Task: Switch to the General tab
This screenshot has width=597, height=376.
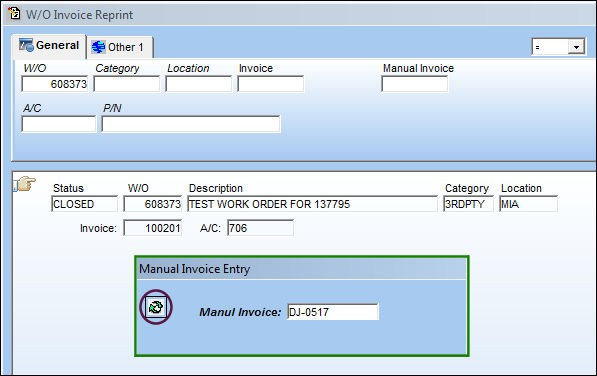Action: pos(49,46)
